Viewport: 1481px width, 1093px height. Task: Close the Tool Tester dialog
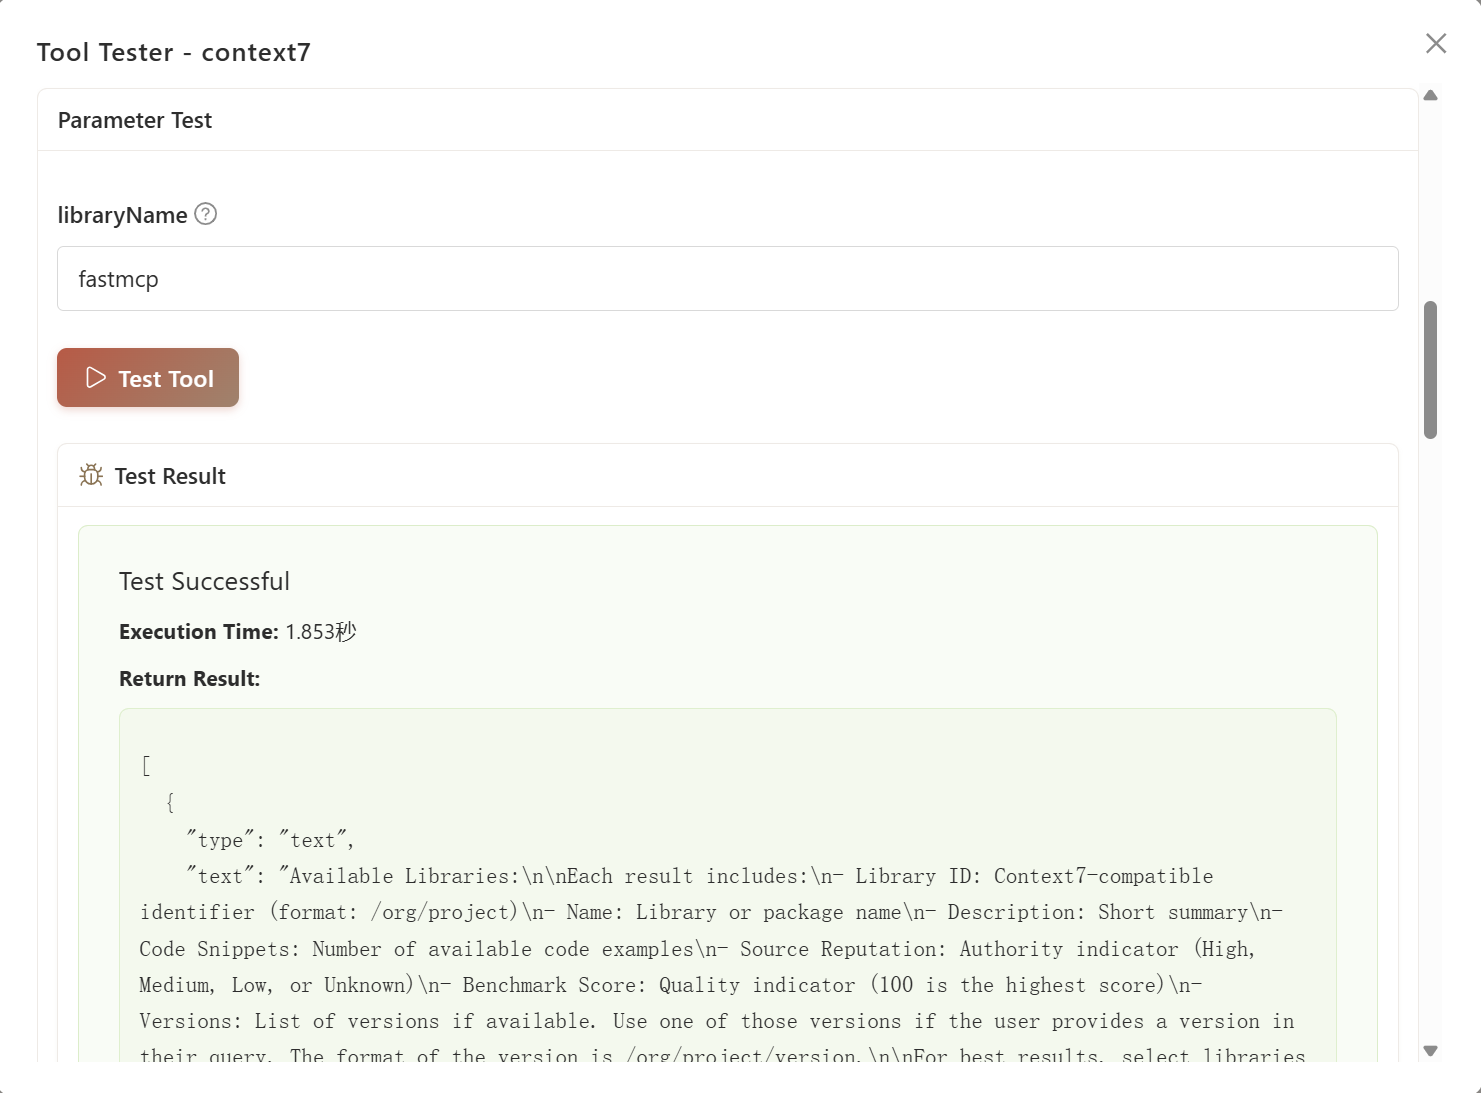tap(1436, 43)
